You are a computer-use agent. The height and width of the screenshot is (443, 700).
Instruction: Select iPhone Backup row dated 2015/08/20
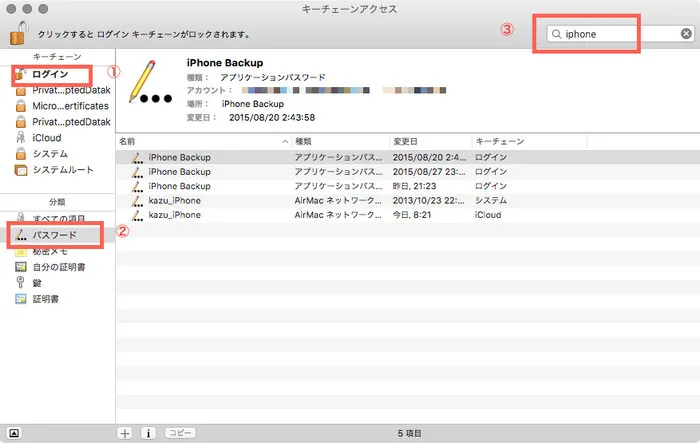pyautogui.click(x=408, y=157)
